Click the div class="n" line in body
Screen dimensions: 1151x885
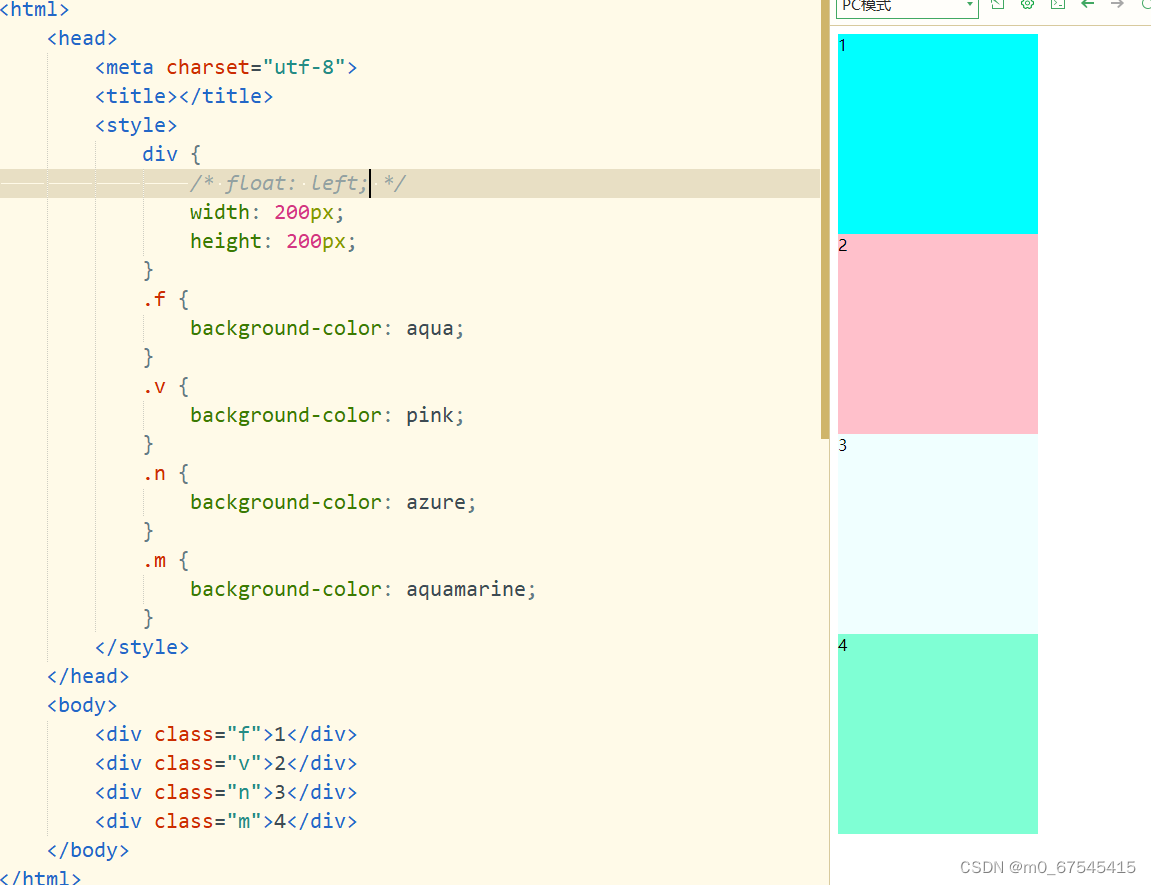pos(226,793)
